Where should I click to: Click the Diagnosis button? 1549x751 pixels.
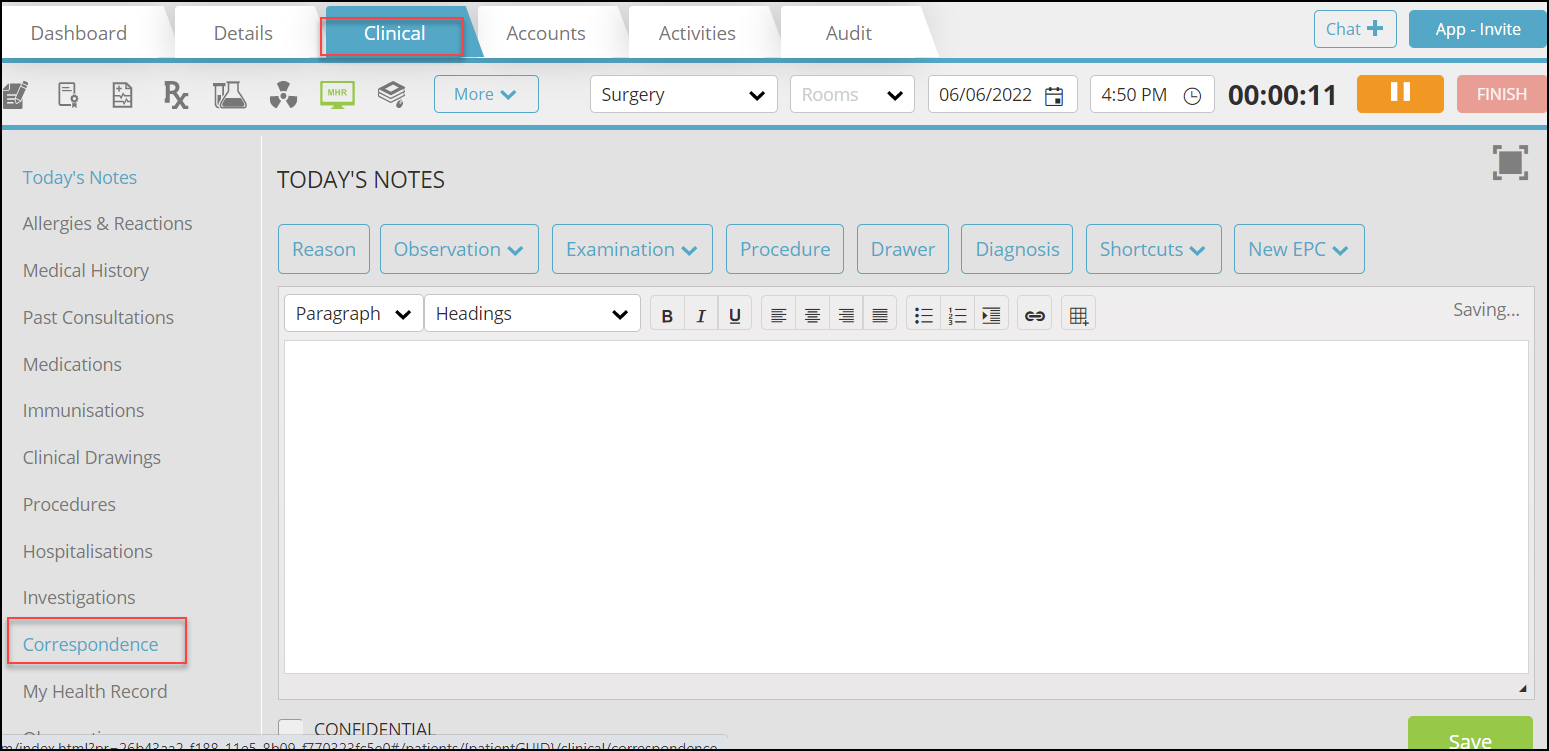(1017, 249)
